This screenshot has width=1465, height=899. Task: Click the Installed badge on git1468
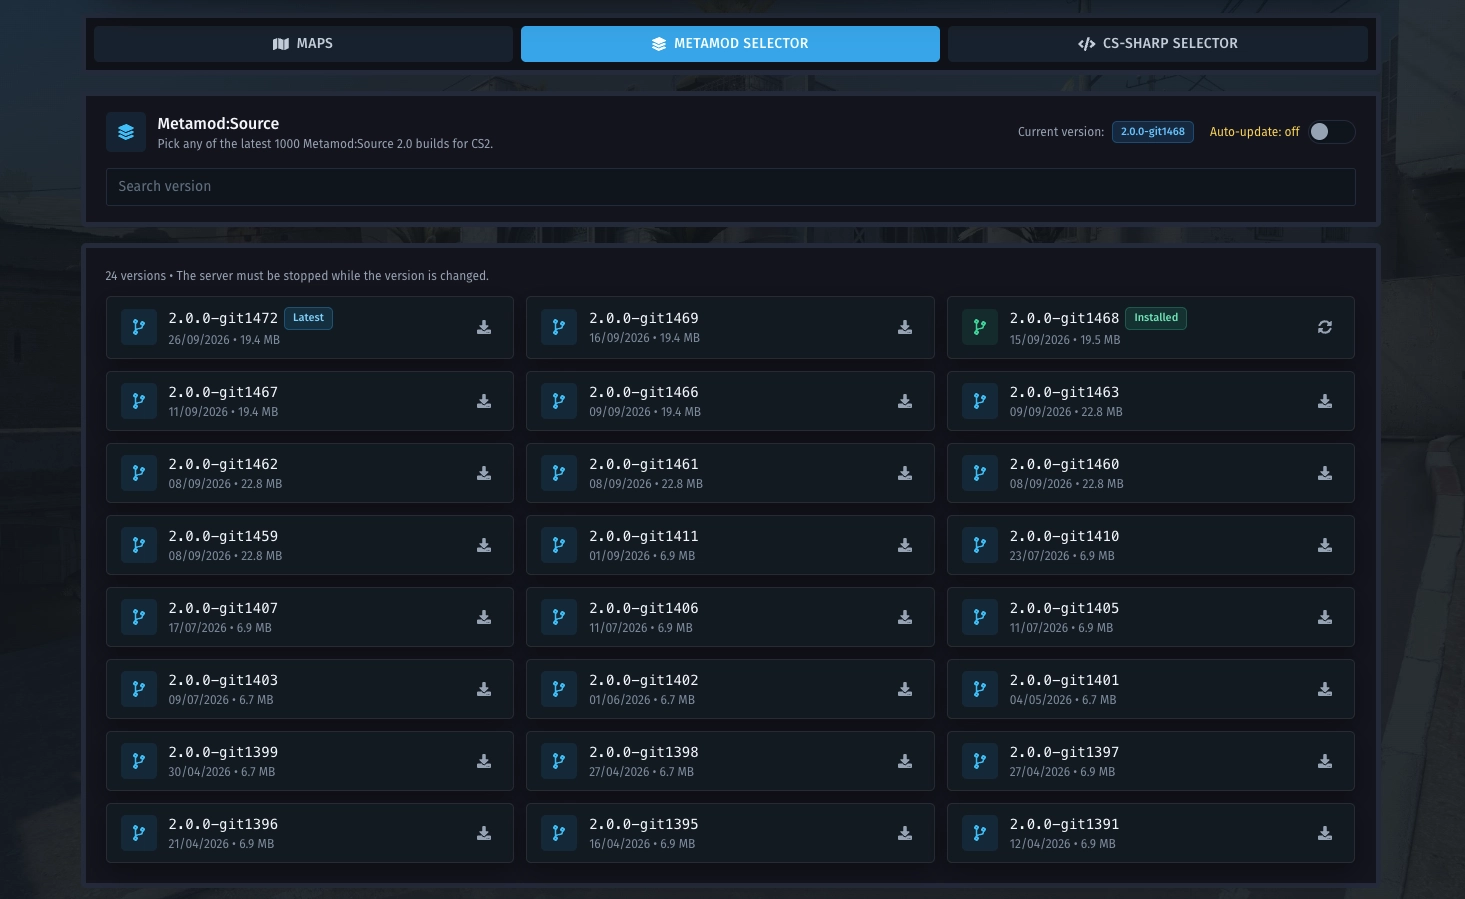coord(1156,318)
